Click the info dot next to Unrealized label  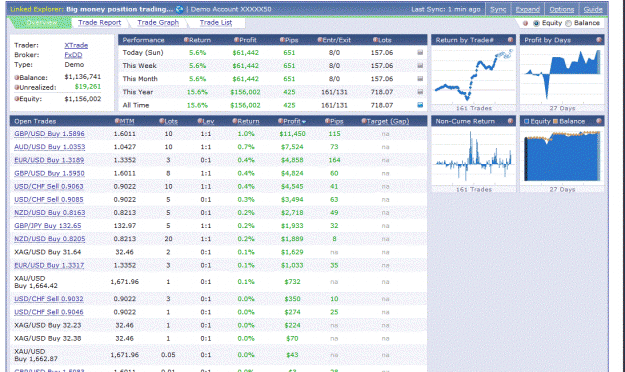17,87
